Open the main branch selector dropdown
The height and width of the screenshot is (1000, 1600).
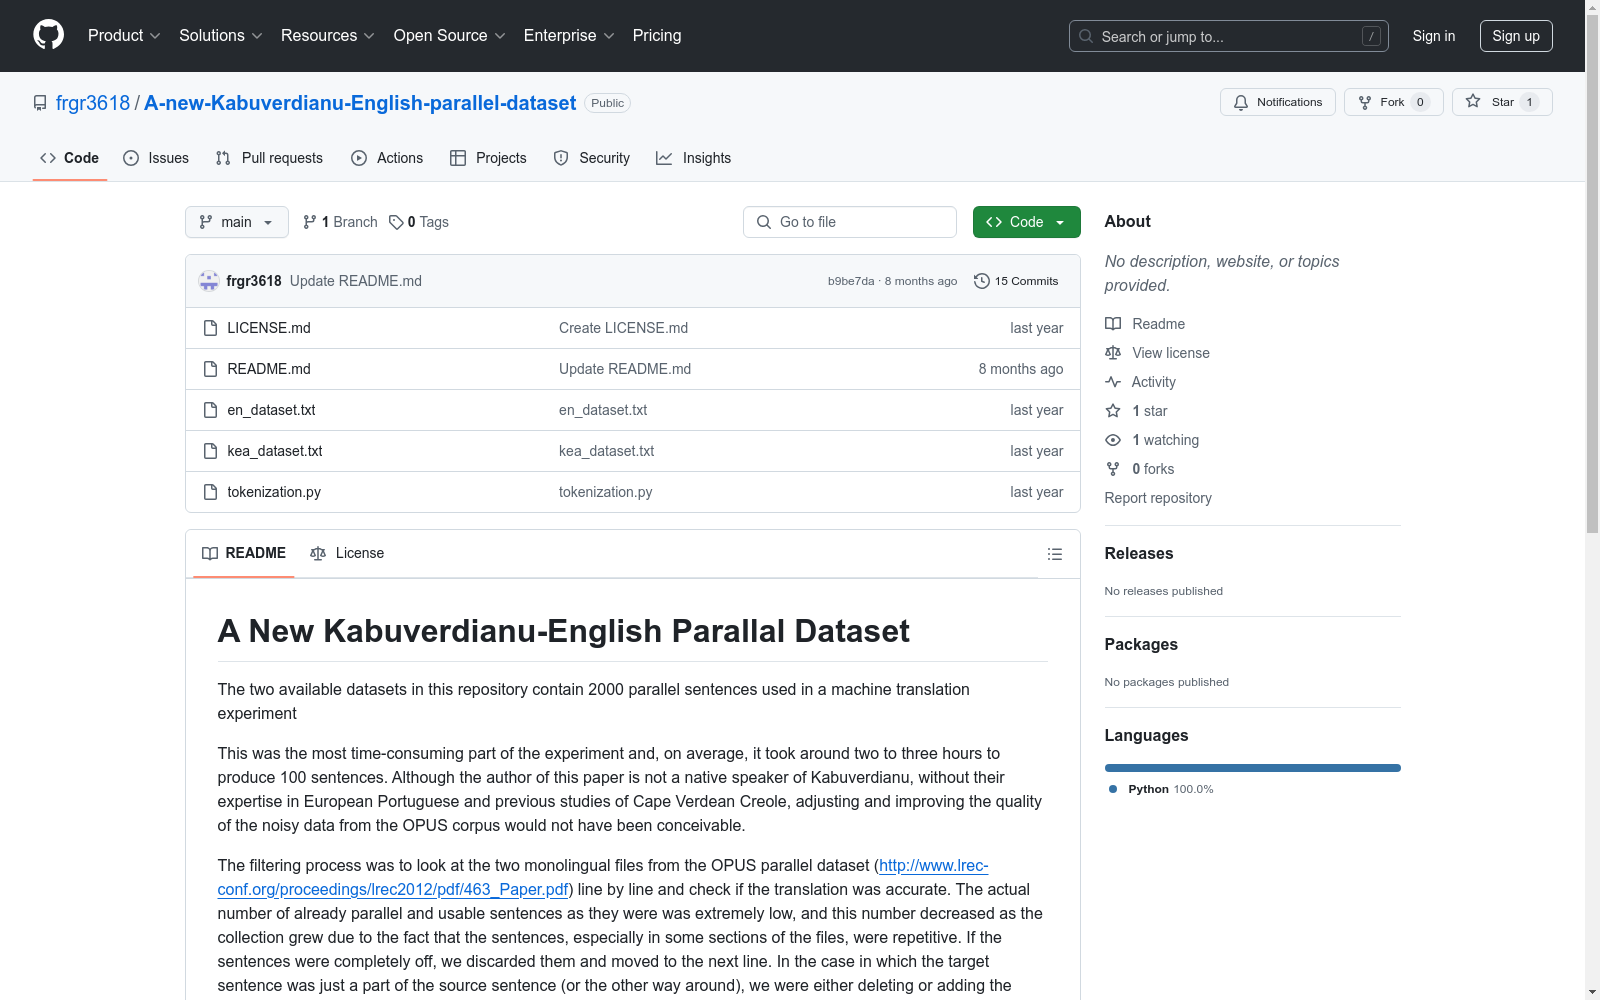237,222
